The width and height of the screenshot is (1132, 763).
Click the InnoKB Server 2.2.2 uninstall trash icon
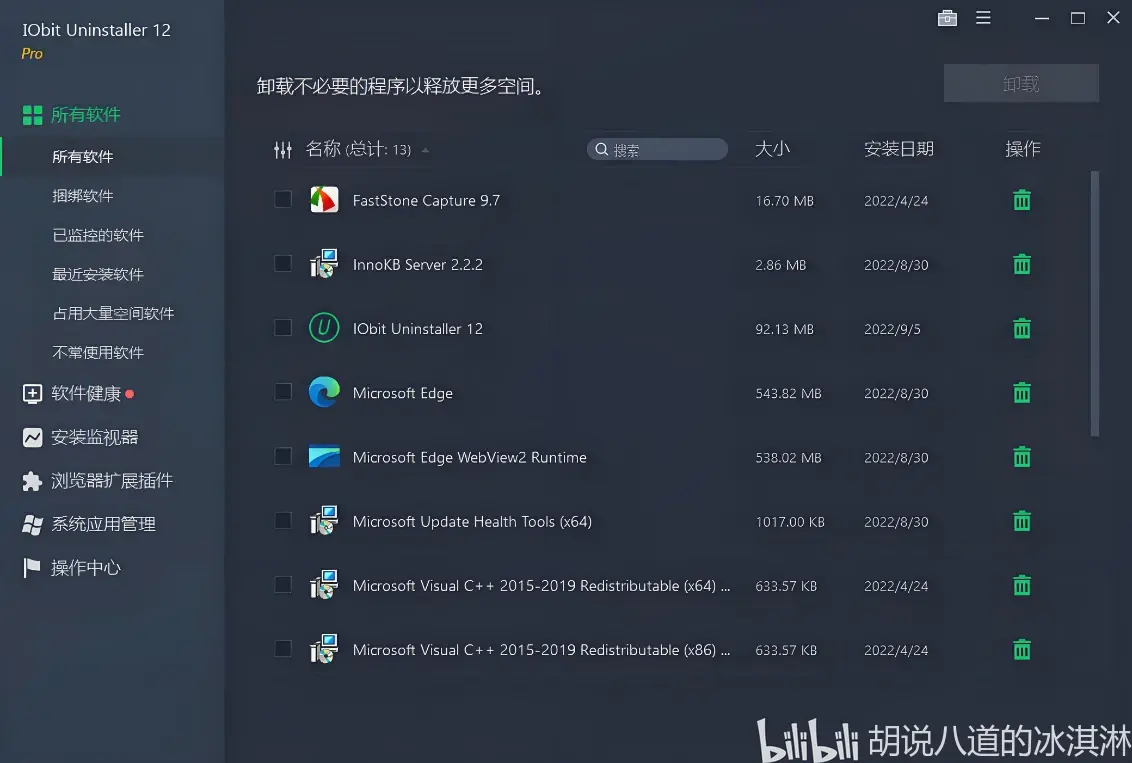point(1022,264)
